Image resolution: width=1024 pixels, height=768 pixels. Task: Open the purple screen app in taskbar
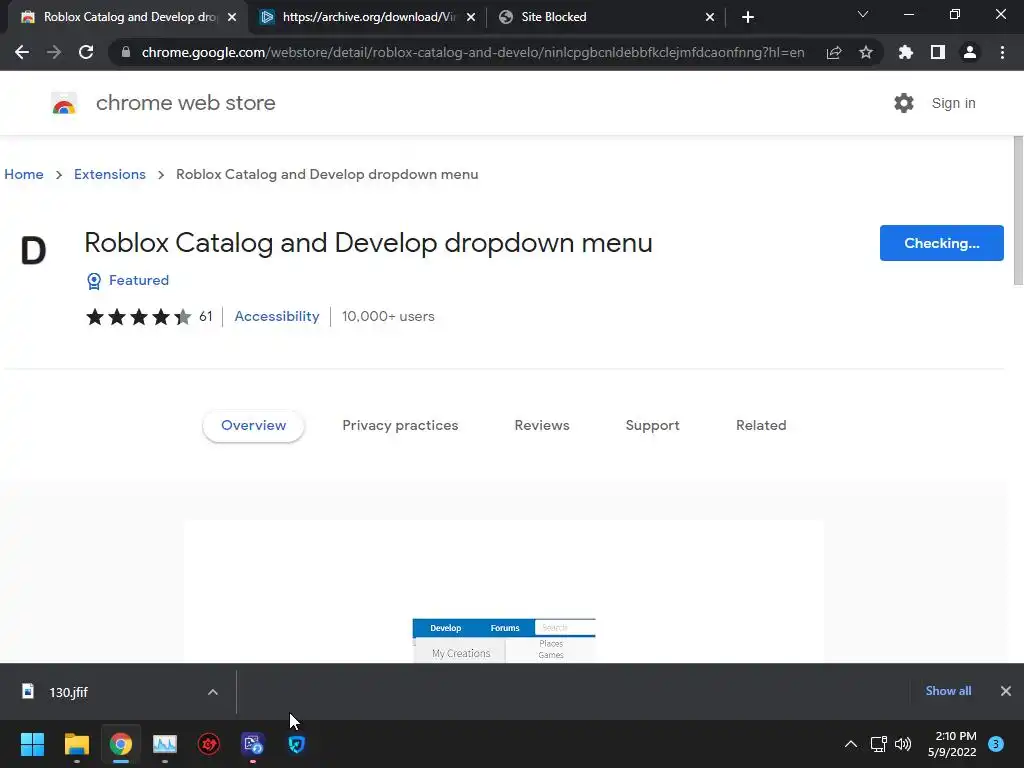pos(253,744)
